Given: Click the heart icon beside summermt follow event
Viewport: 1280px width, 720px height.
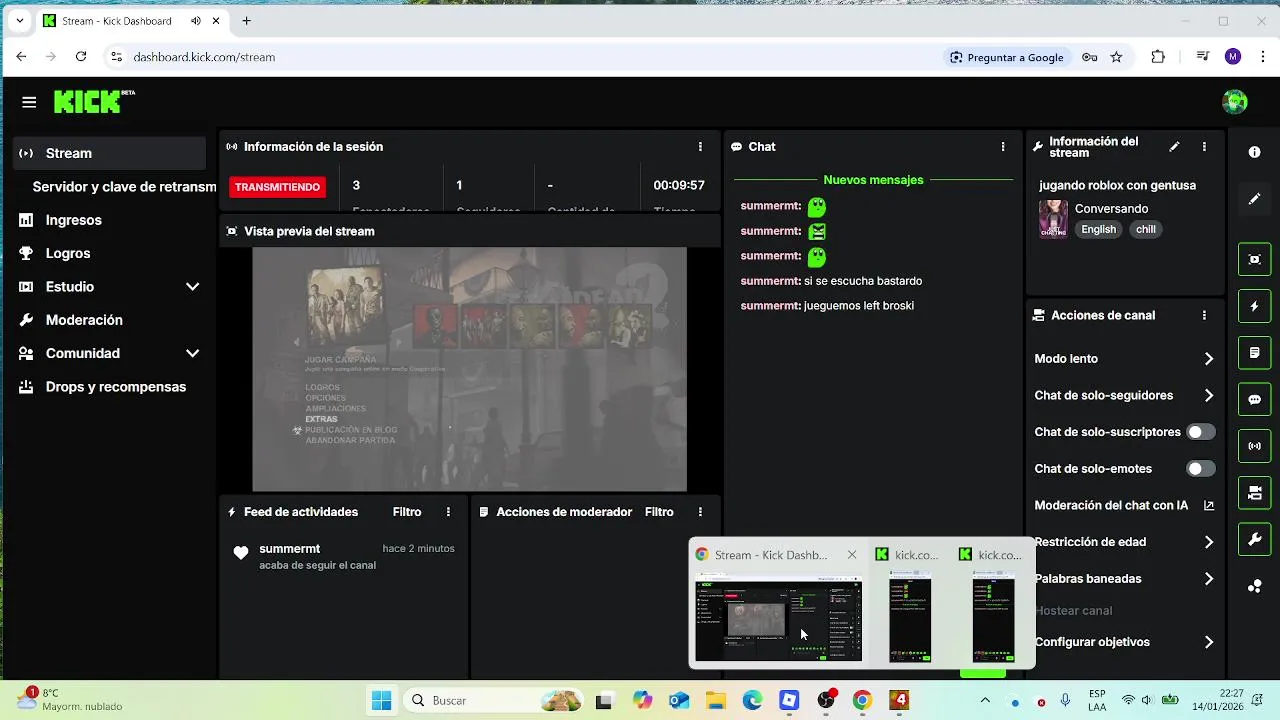Looking at the screenshot, I should point(241,553).
